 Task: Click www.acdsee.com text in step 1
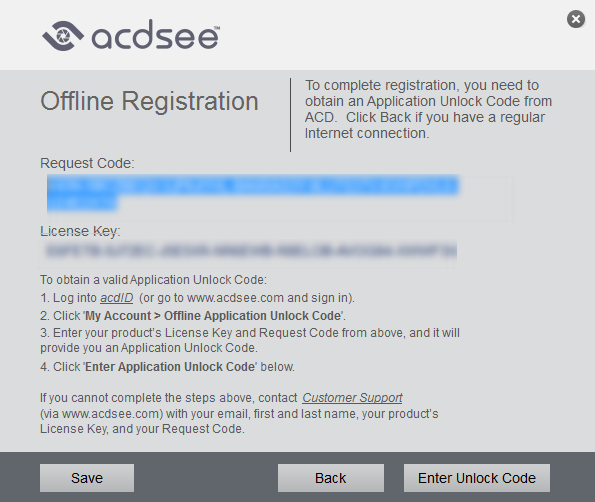pyautogui.click(x=235, y=298)
